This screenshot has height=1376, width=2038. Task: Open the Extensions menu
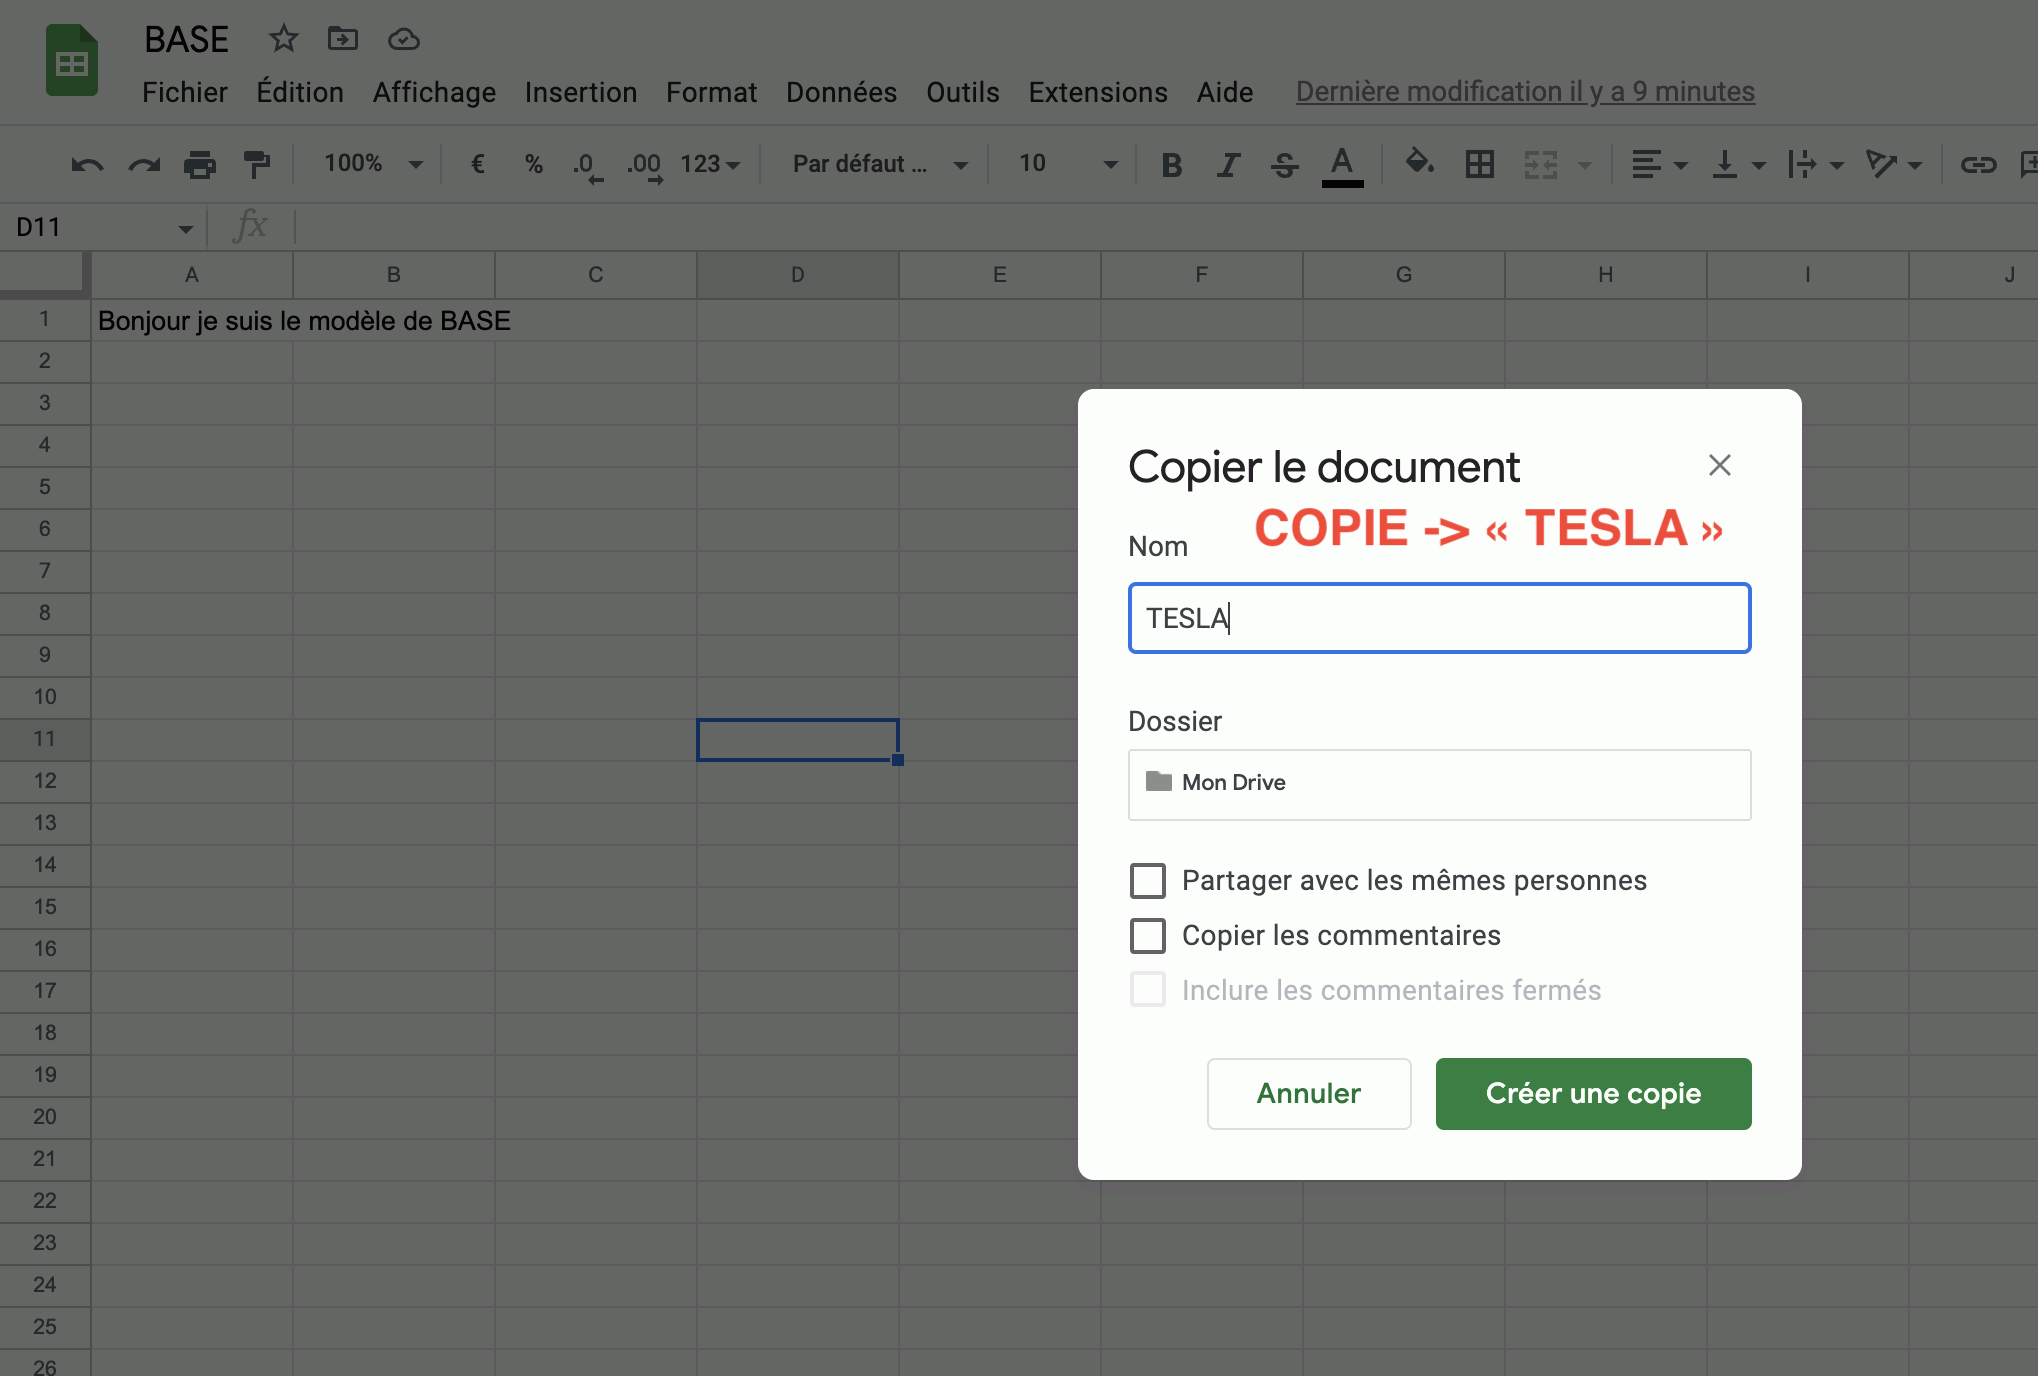click(x=1097, y=92)
